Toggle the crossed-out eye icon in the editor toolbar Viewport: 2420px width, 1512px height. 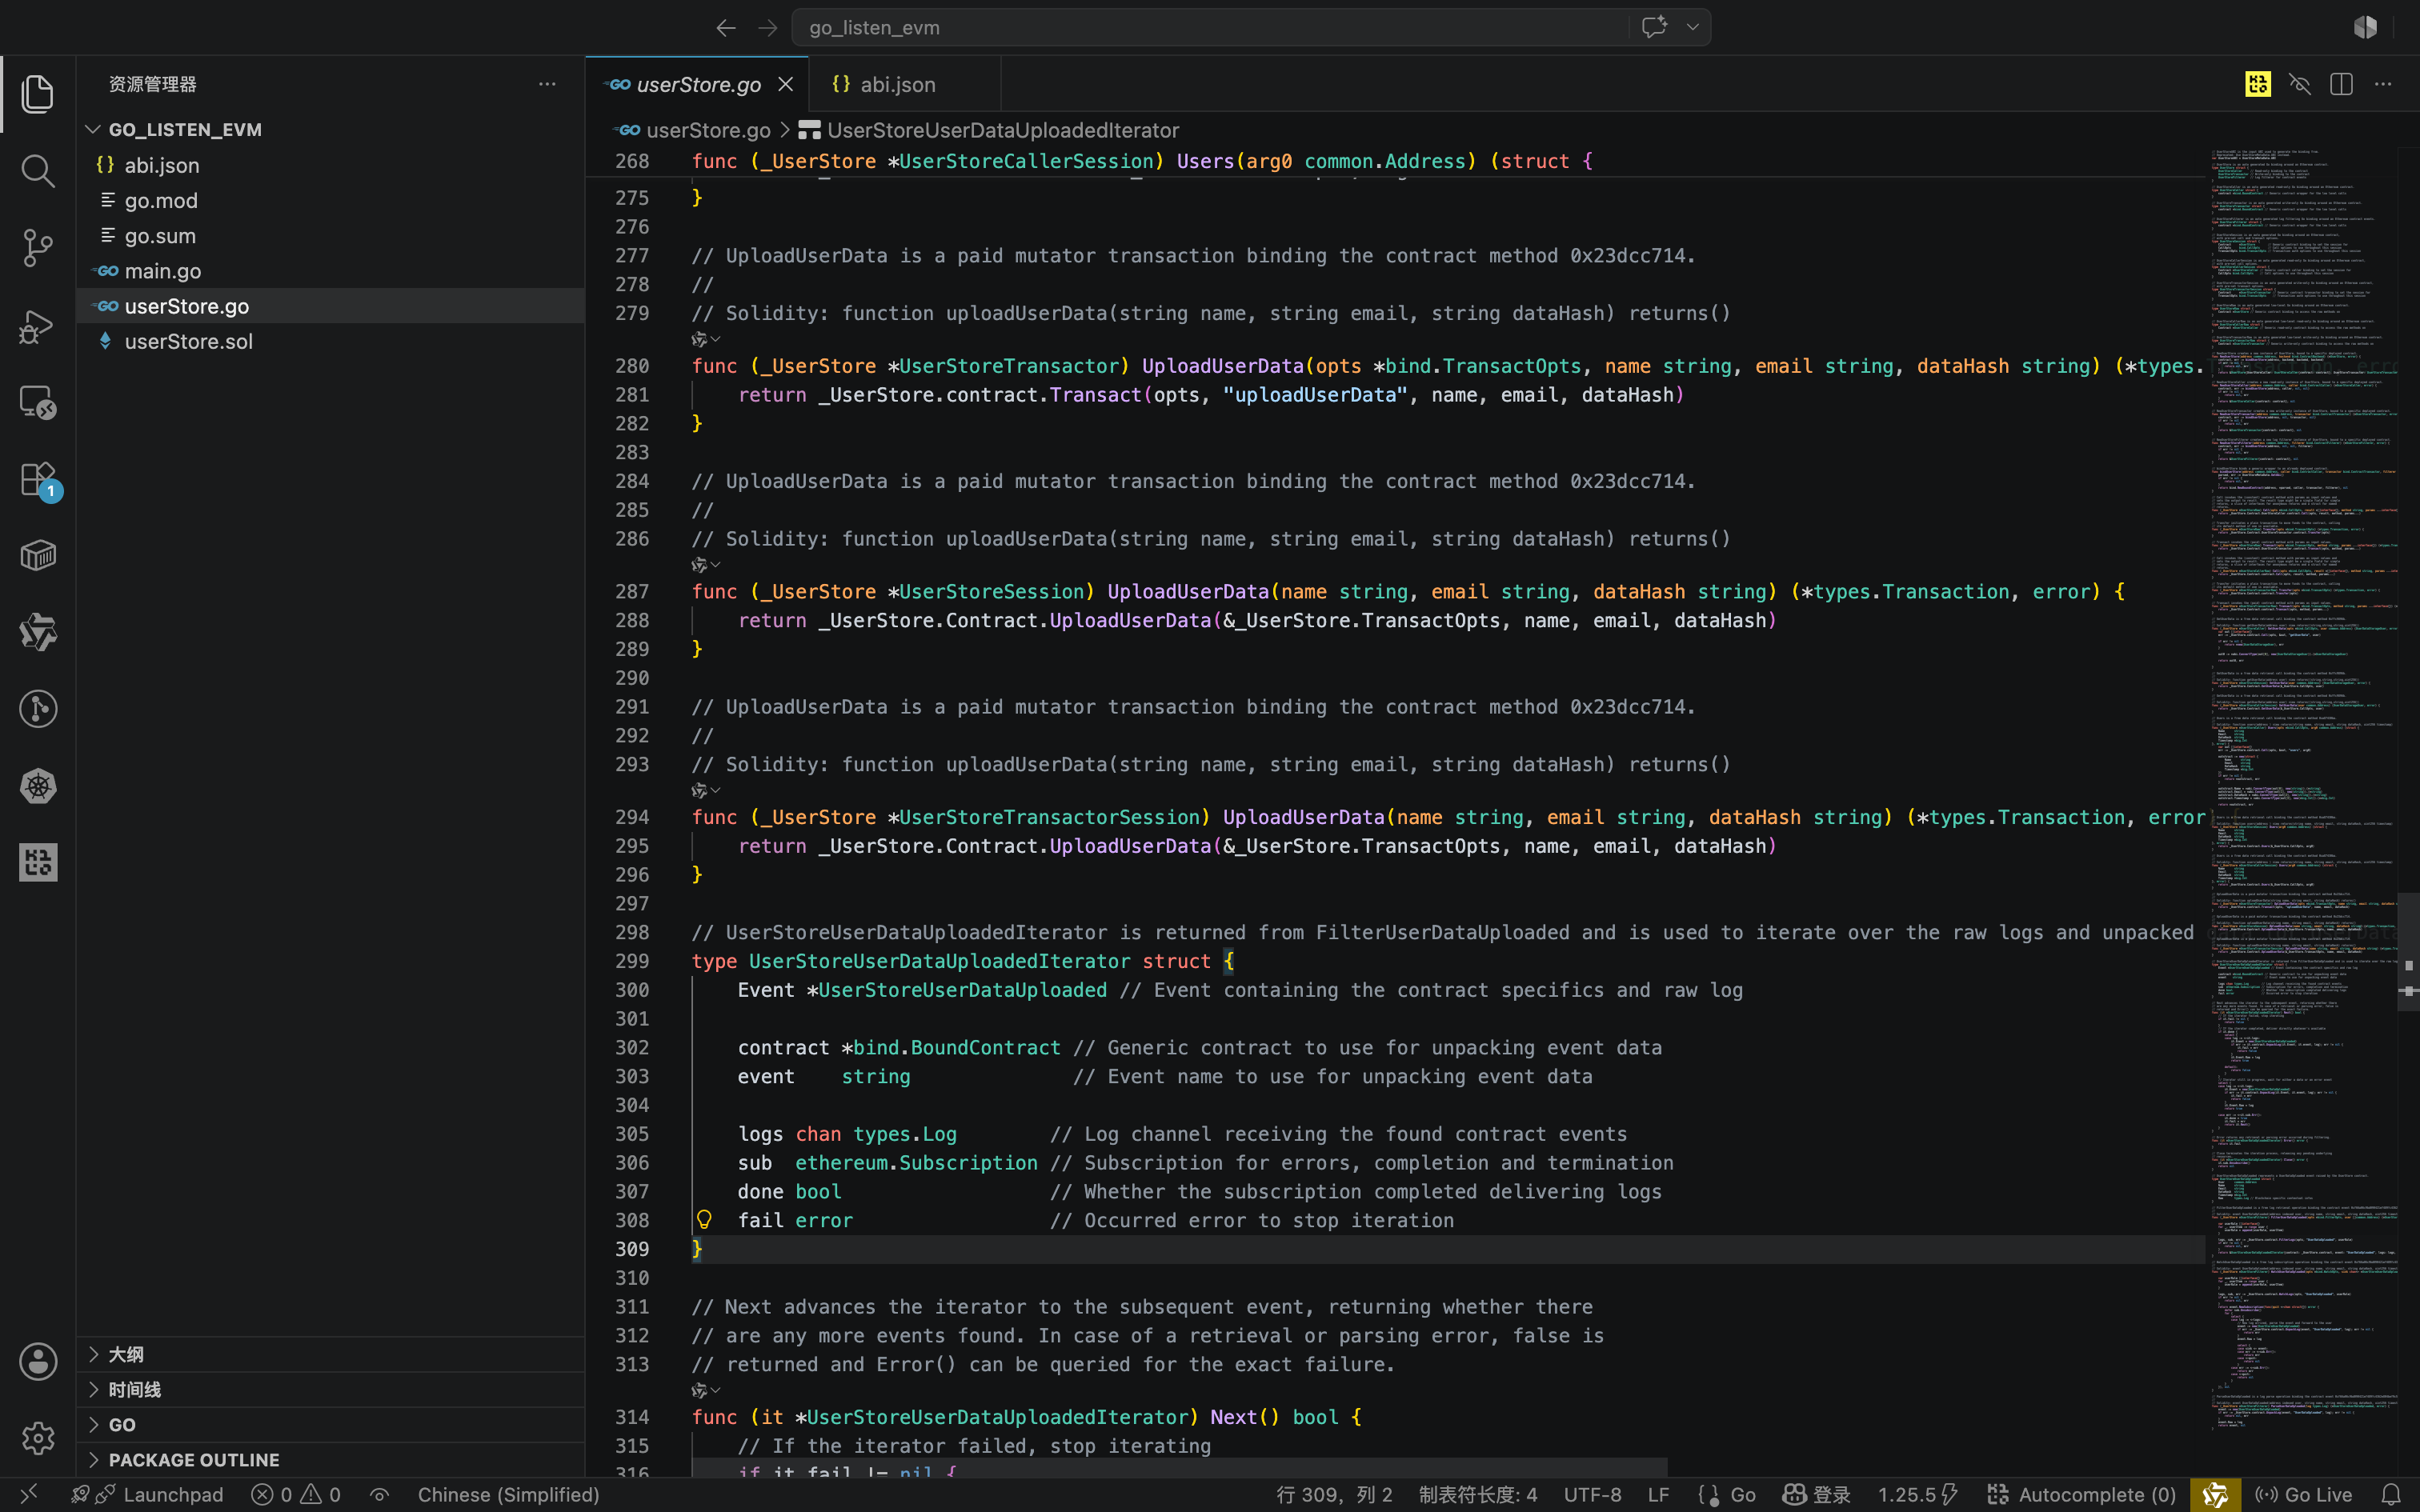(x=2300, y=84)
